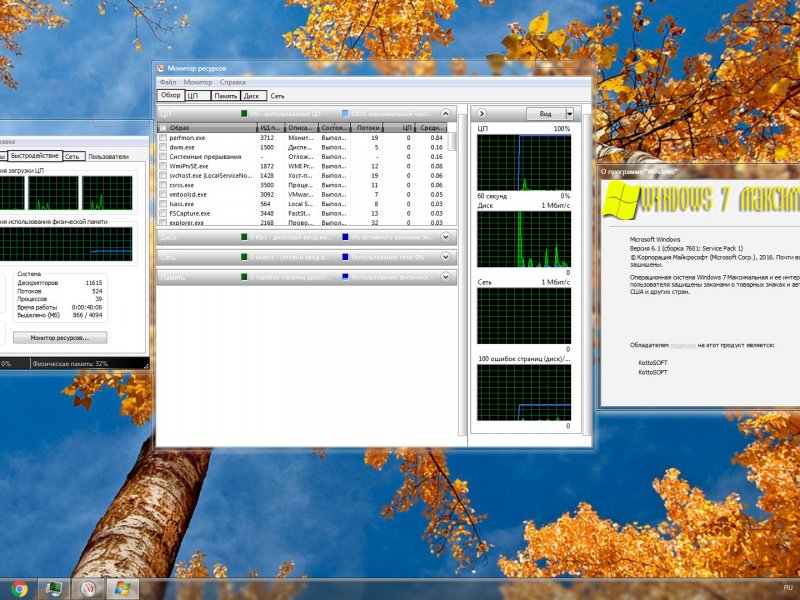The height and width of the screenshot is (600, 800).
Task: Tick the select-all checkbox beside Образ header
Action: tap(163, 128)
